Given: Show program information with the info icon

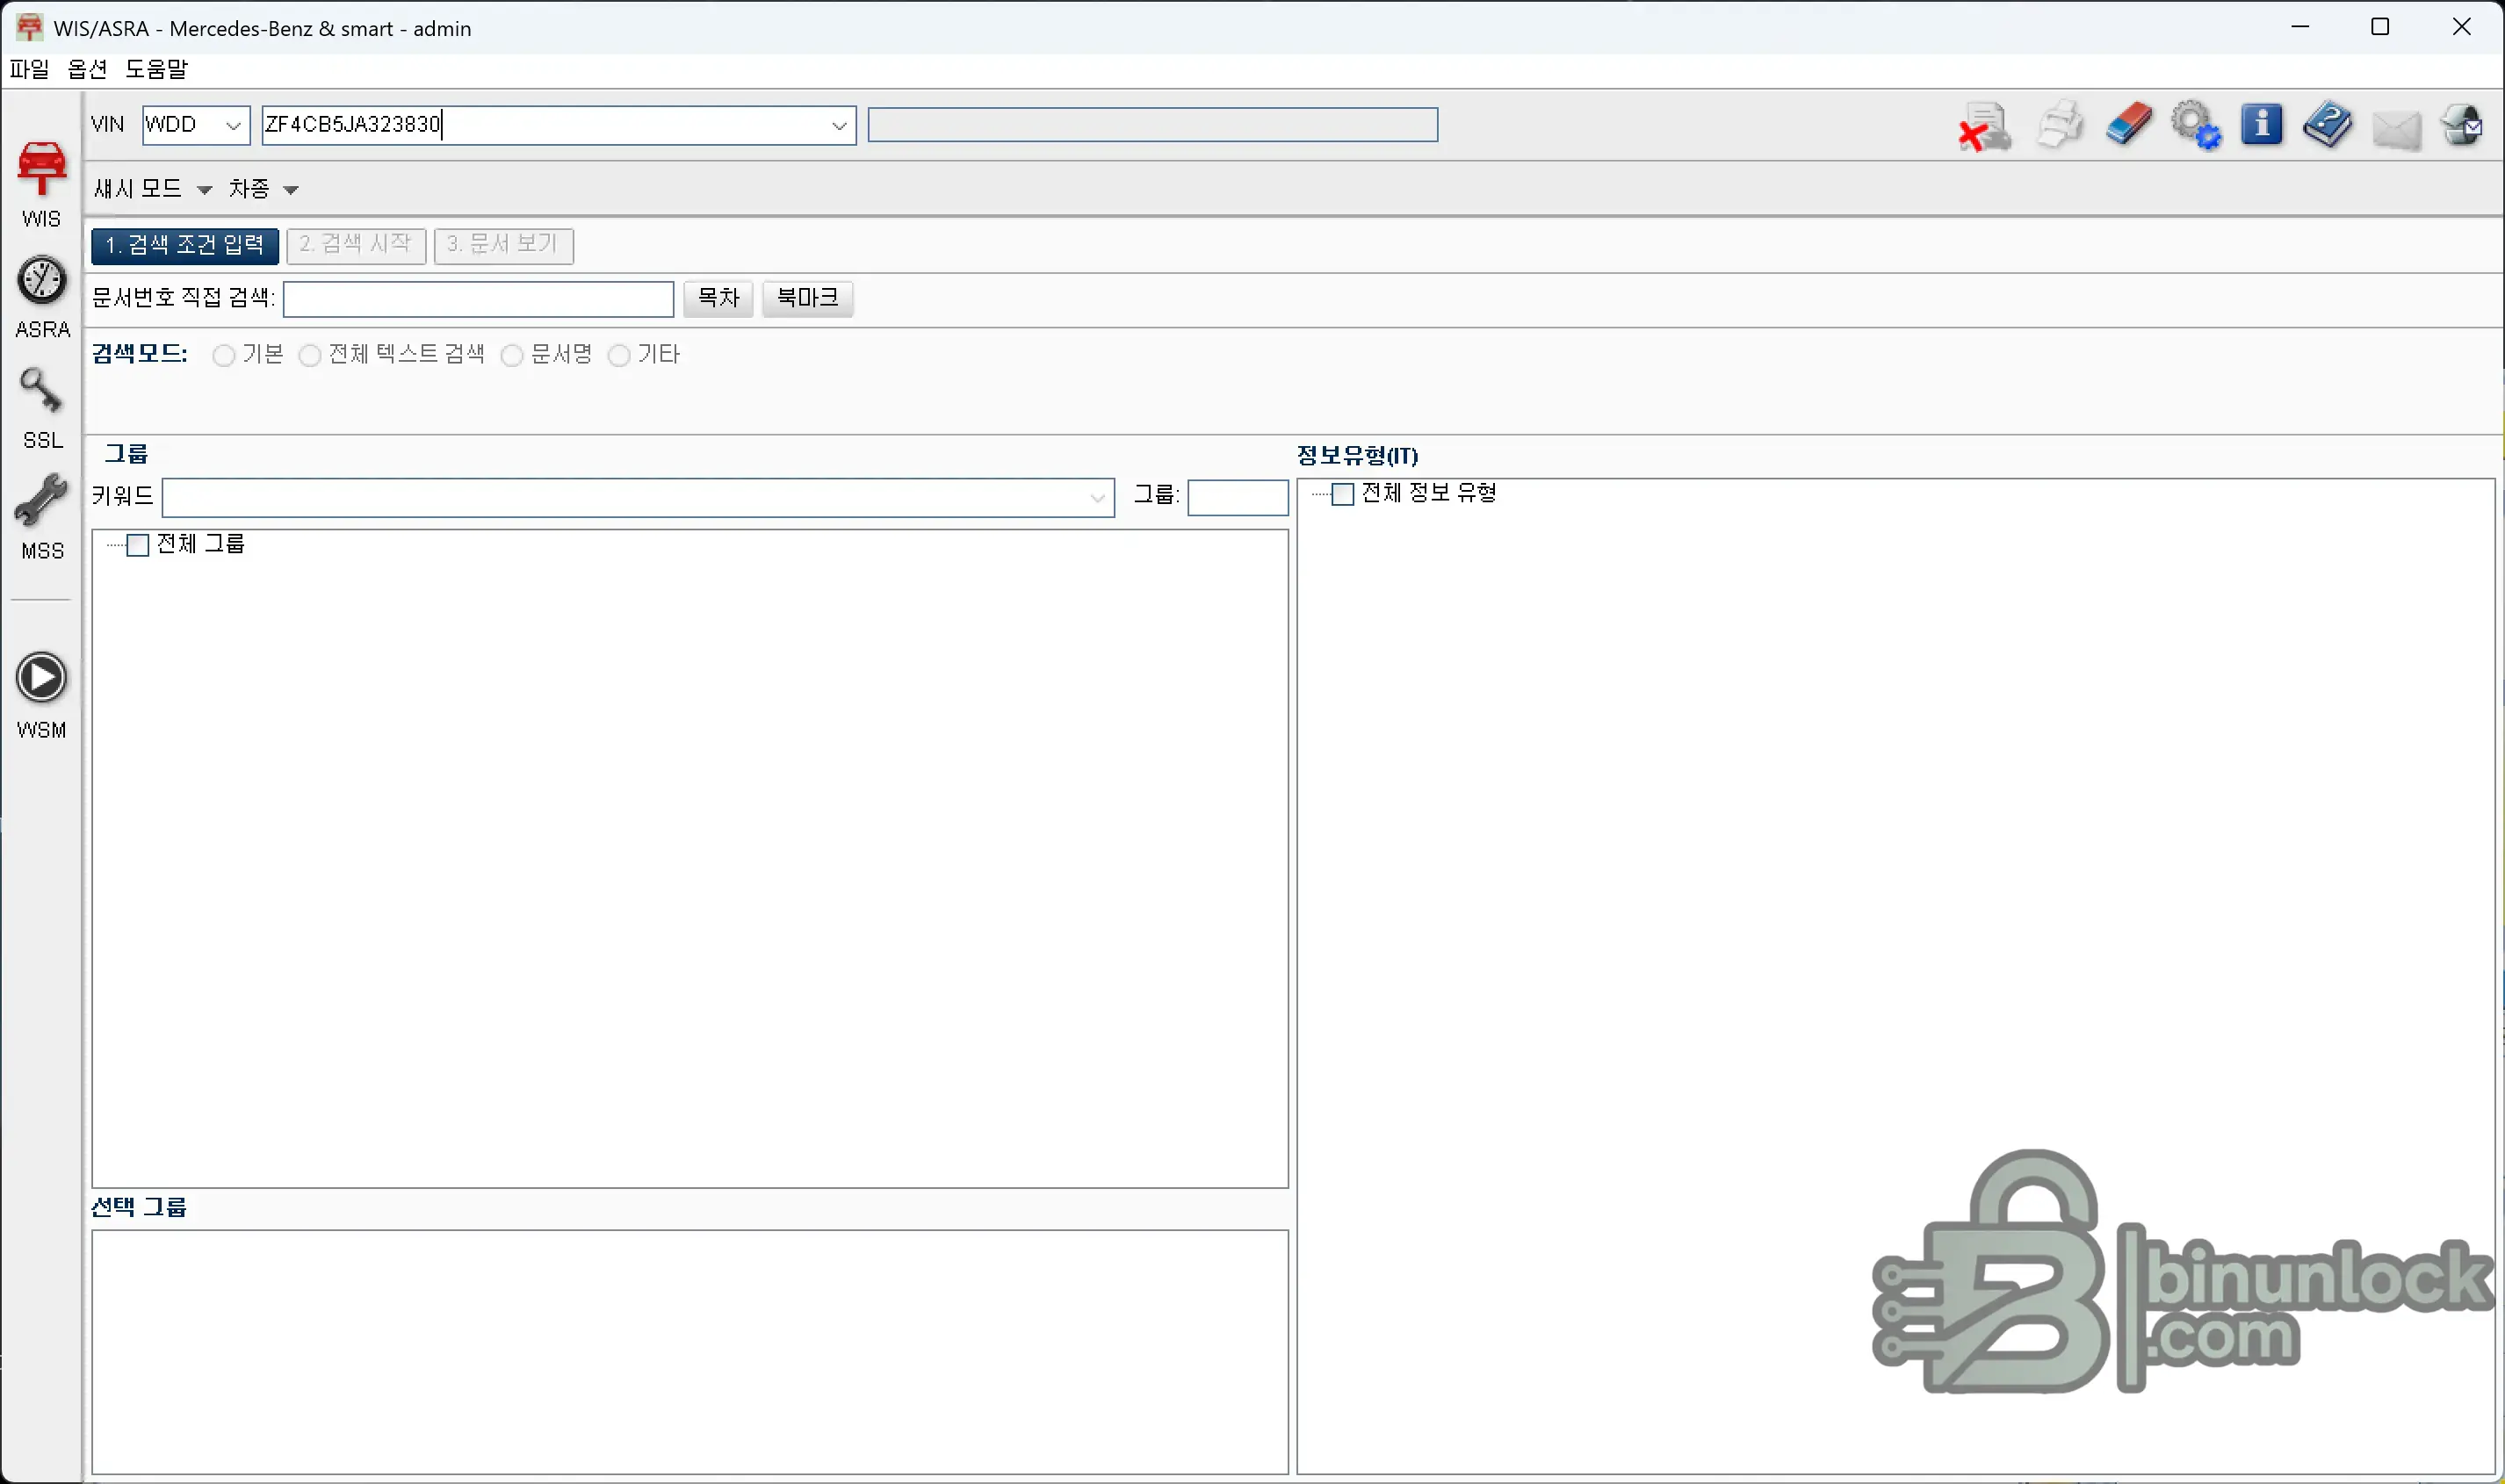Looking at the screenshot, I should coord(2263,124).
